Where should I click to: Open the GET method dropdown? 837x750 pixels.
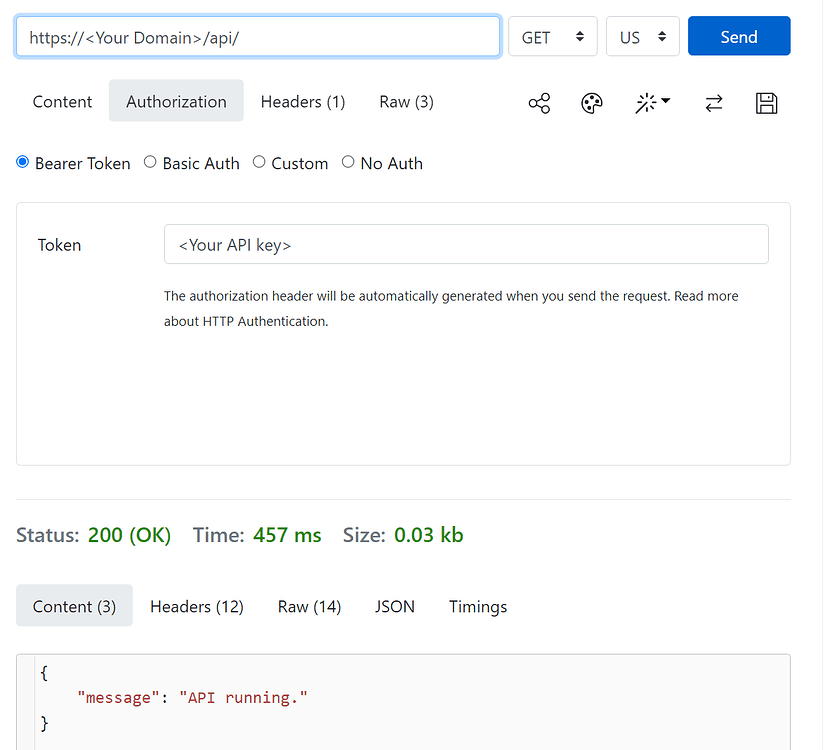[552, 36]
